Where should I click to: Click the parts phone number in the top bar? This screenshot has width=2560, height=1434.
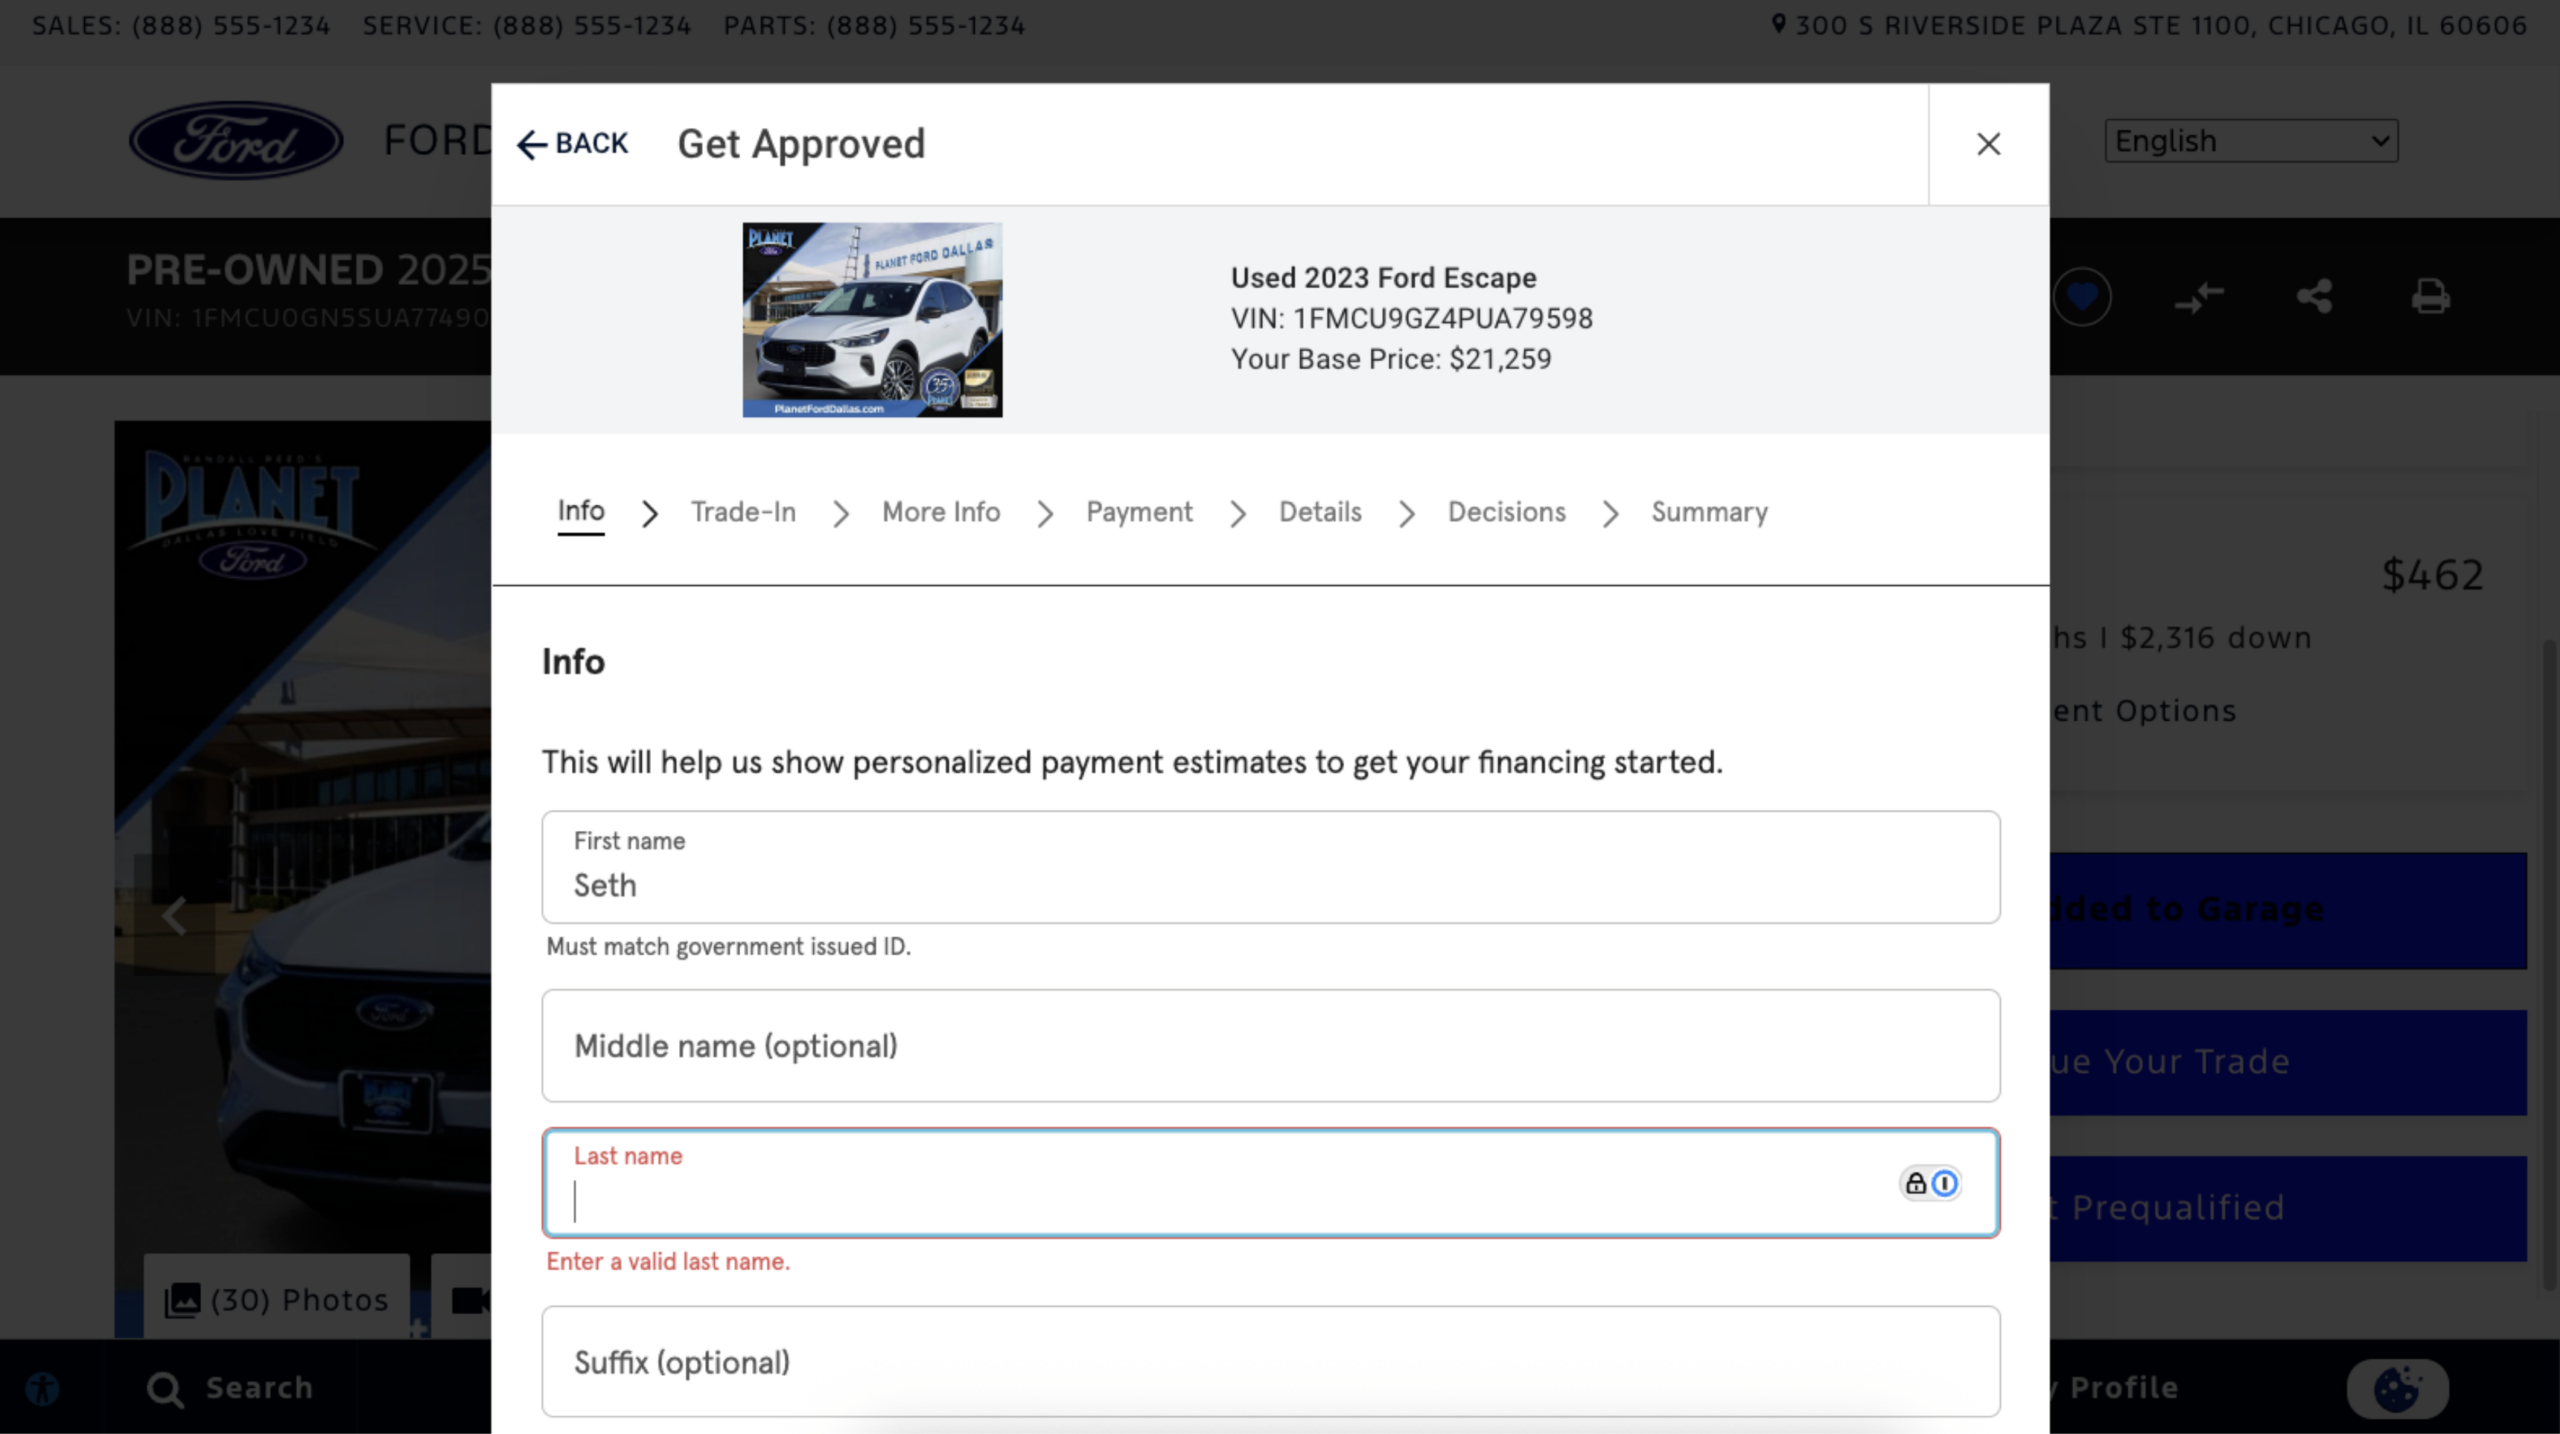[x=926, y=26]
